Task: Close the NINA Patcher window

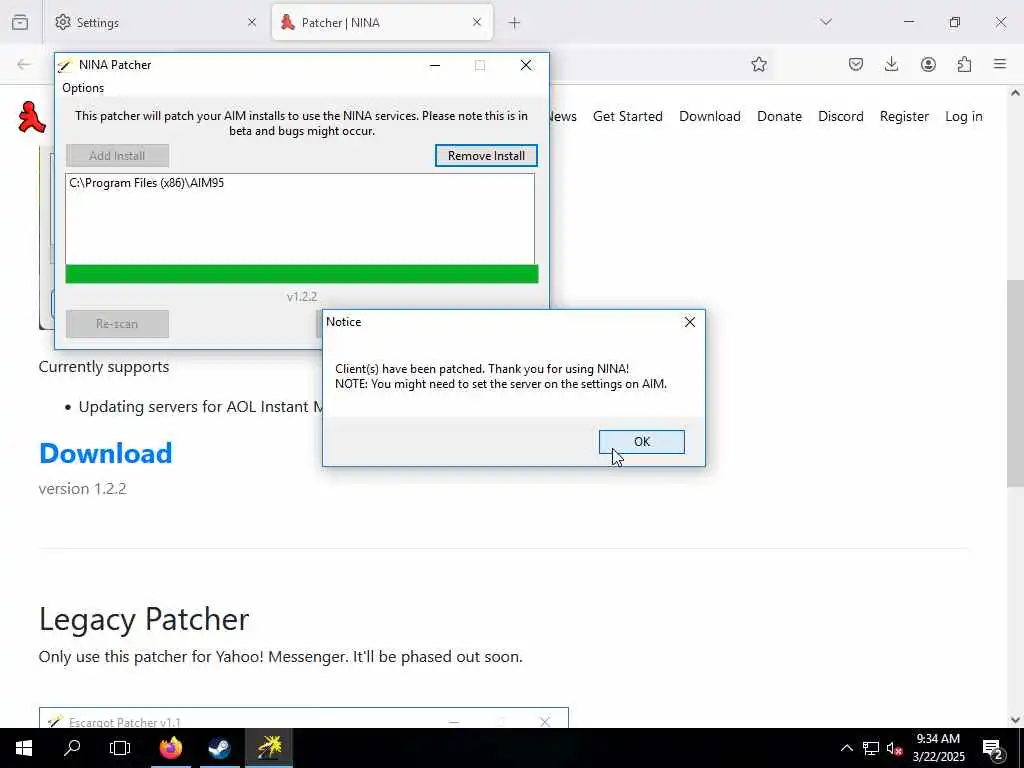Action: 526,65
